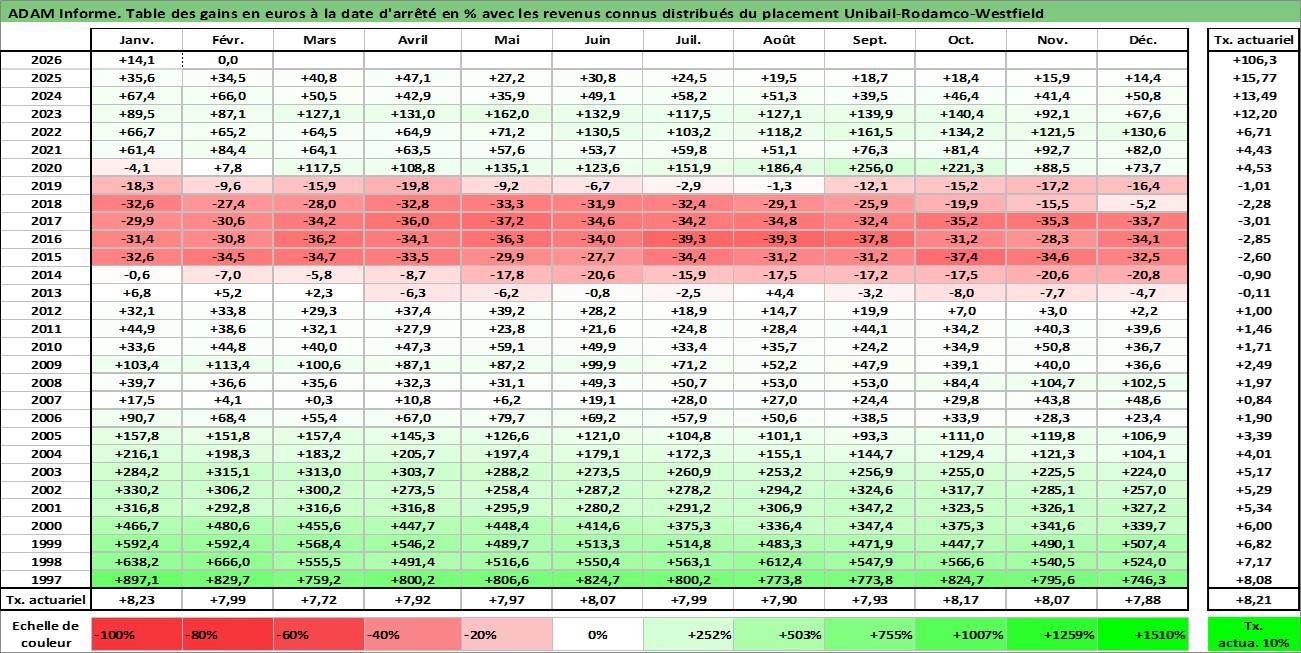The width and height of the screenshot is (1301, 653).
Task: Click the +15,77 actuarial rate for 2025
Action: 1254,78
